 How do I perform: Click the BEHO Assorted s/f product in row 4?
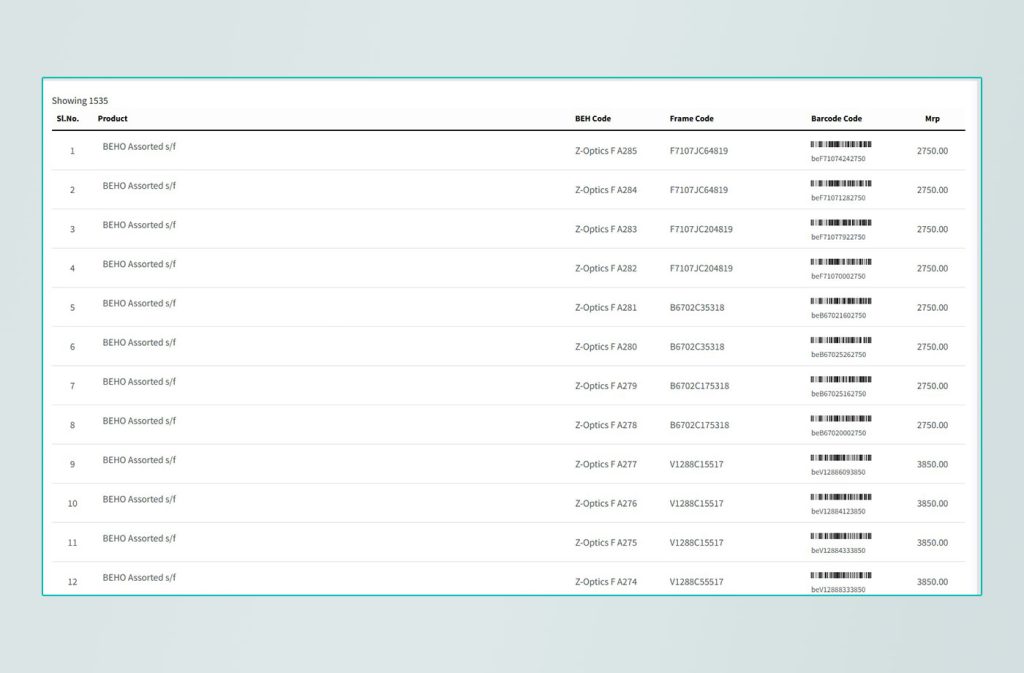[x=139, y=264]
